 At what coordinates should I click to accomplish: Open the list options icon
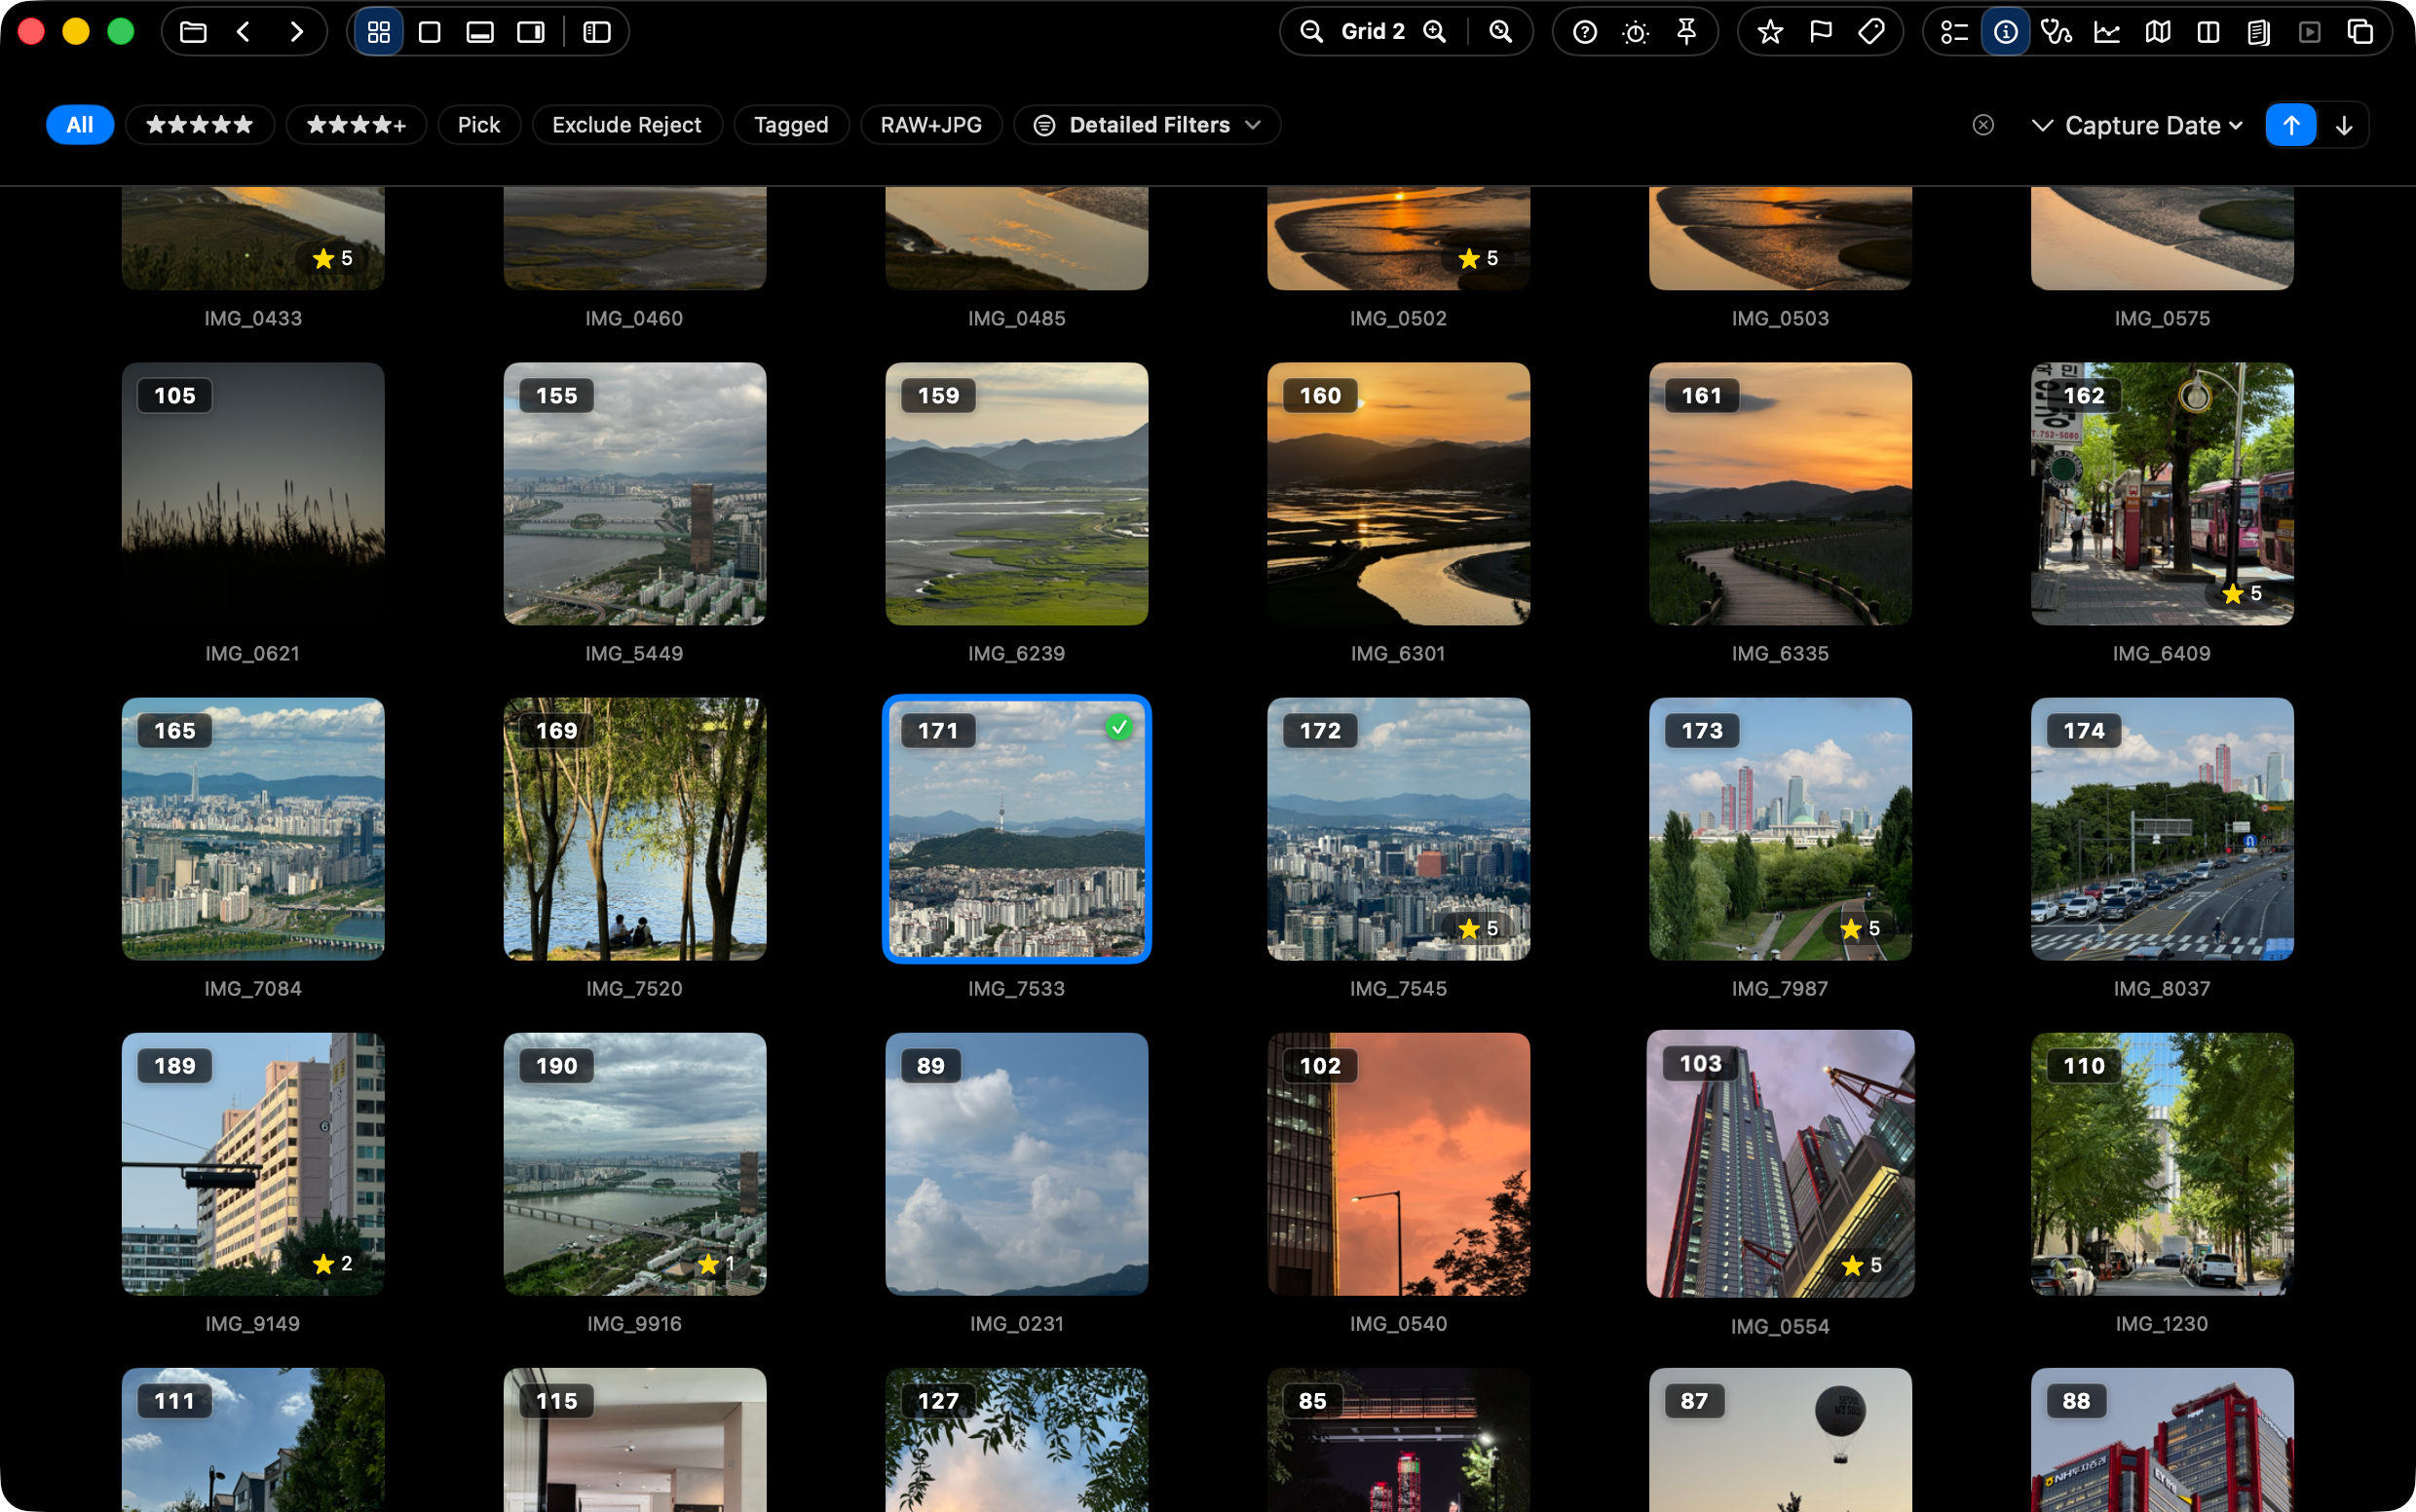click(1954, 32)
